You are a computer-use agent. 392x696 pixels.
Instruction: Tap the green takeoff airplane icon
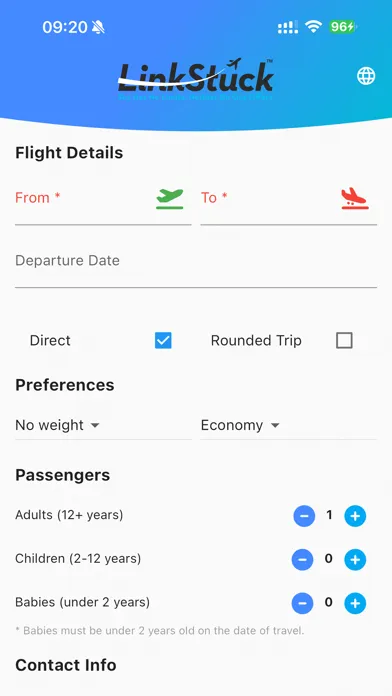170,198
